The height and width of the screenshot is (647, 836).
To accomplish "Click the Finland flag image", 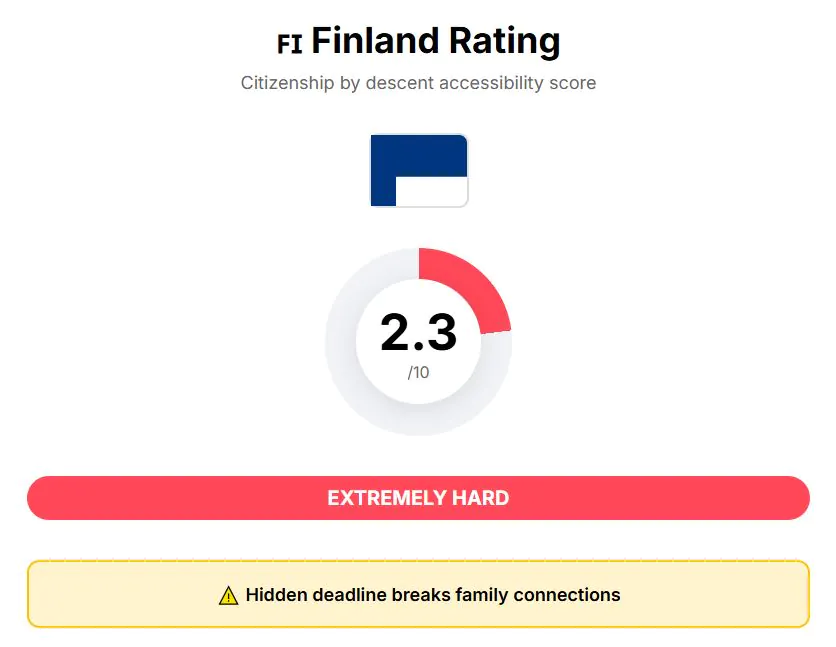I will pyautogui.click(x=418, y=170).
